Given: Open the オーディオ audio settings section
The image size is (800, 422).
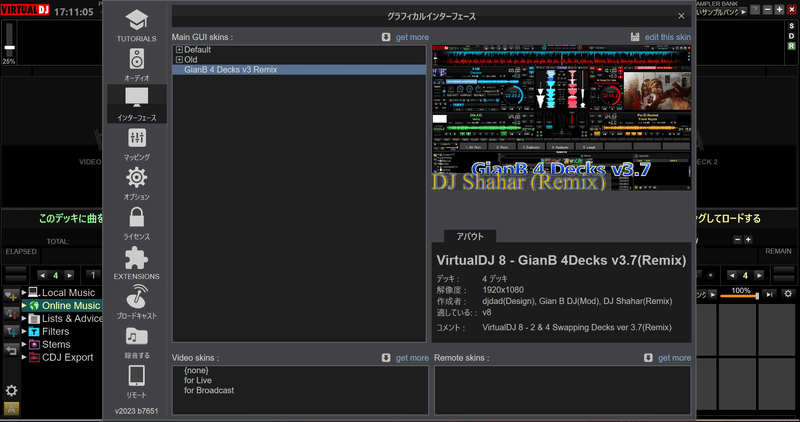Looking at the screenshot, I should (136, 65).
